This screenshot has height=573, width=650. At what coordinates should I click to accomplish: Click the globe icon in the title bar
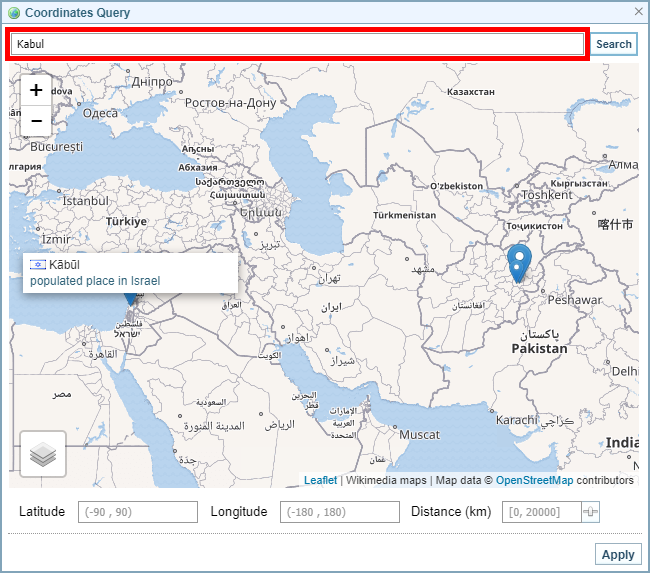click(13, 13)
